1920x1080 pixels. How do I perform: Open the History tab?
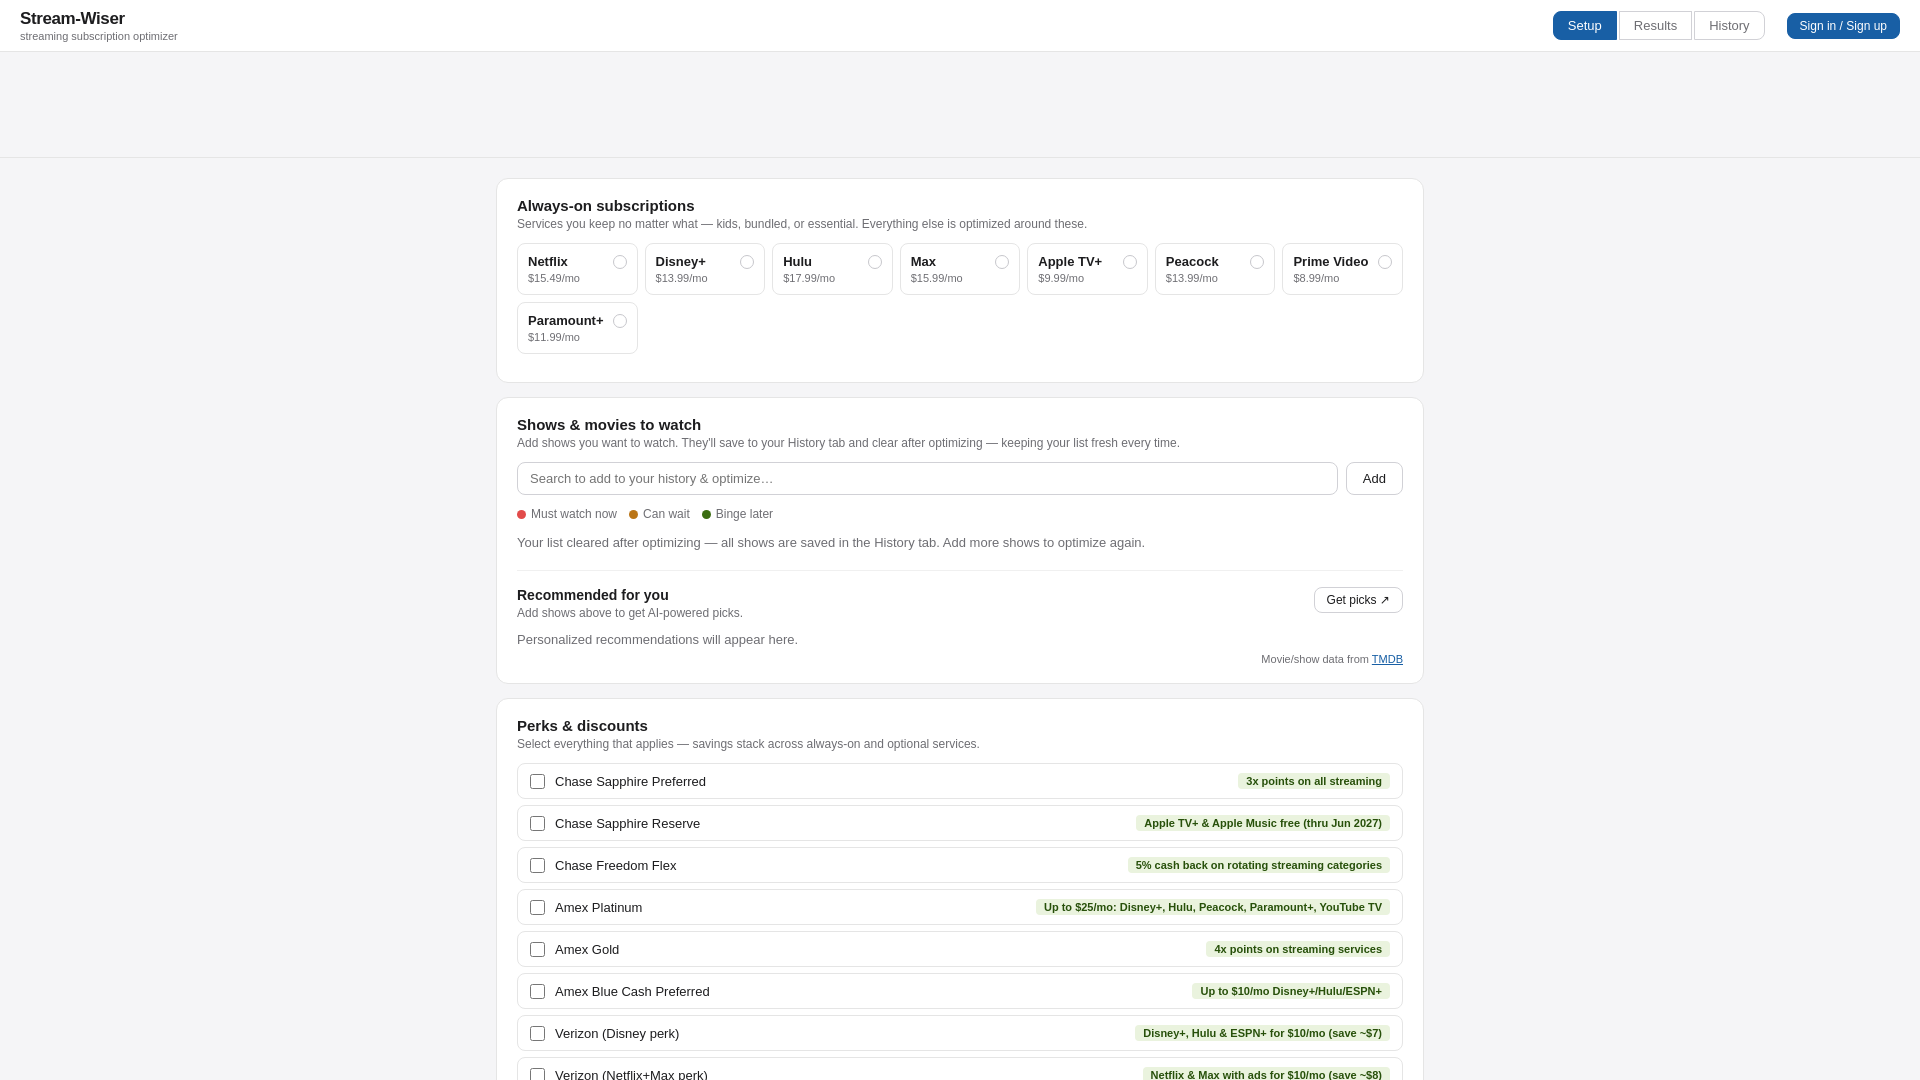(x=1729, y=26)
